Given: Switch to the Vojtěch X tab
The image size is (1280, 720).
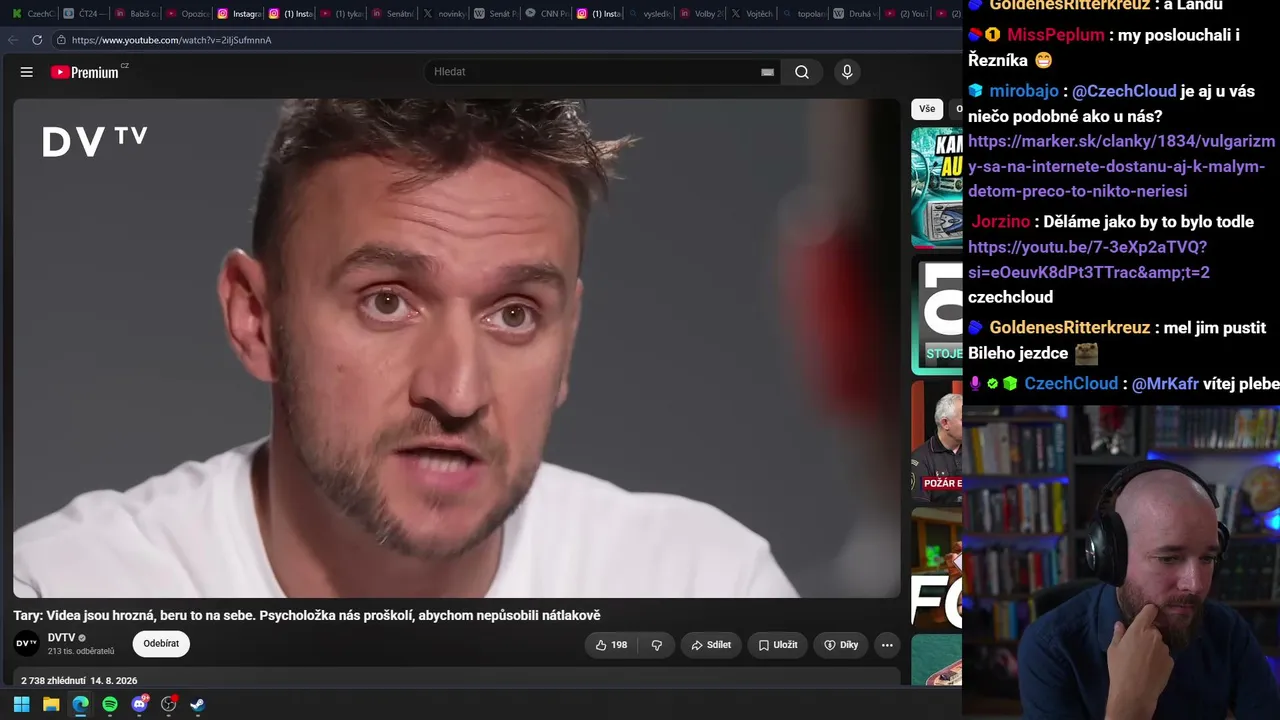Looking at the screenshot, I should [x=752, y=14].
